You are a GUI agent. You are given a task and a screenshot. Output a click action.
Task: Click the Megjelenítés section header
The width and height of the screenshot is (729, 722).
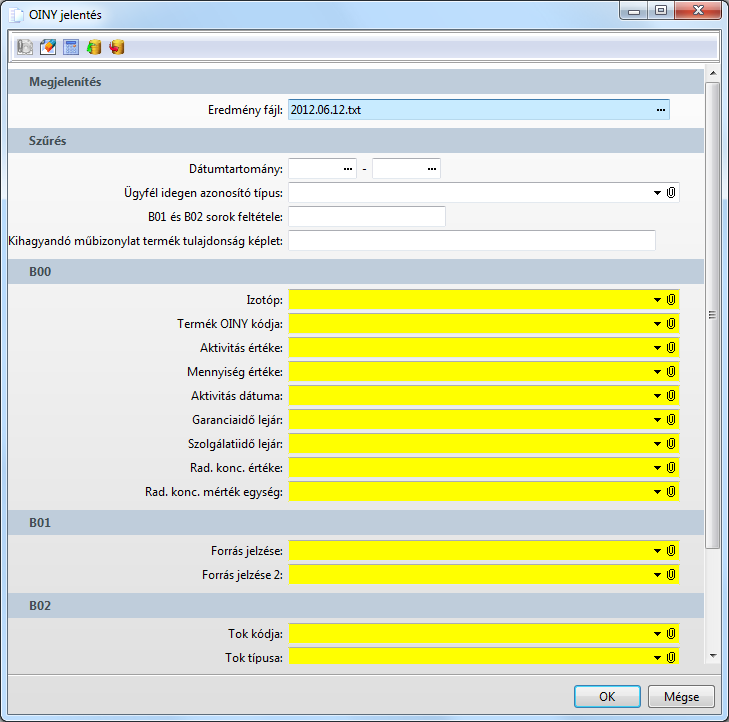tap(356, 82)
